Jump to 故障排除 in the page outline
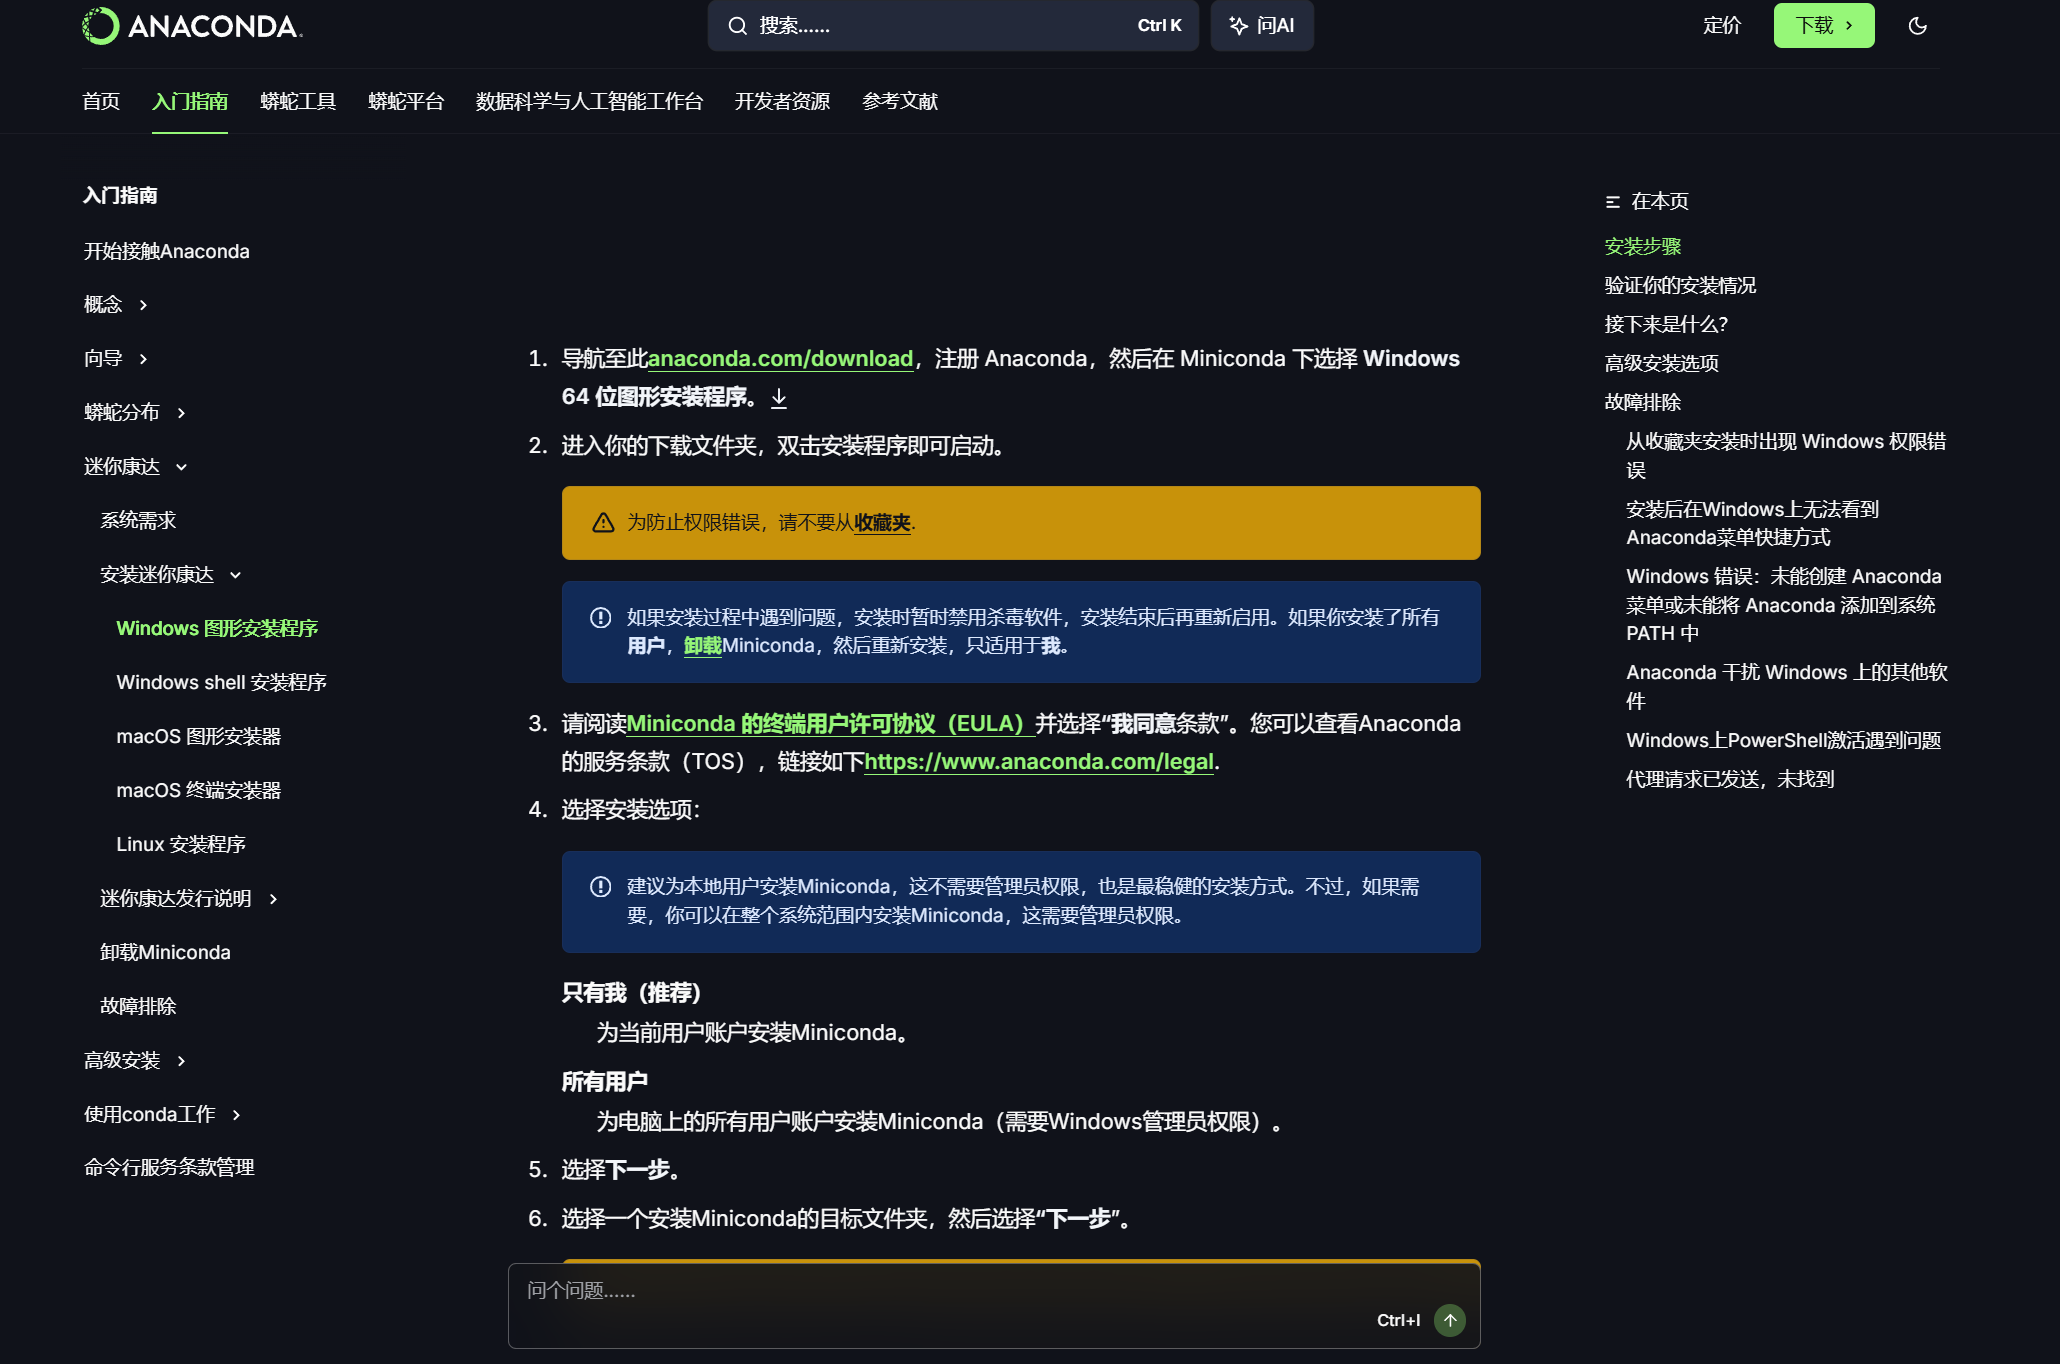 pos(1642,403)
